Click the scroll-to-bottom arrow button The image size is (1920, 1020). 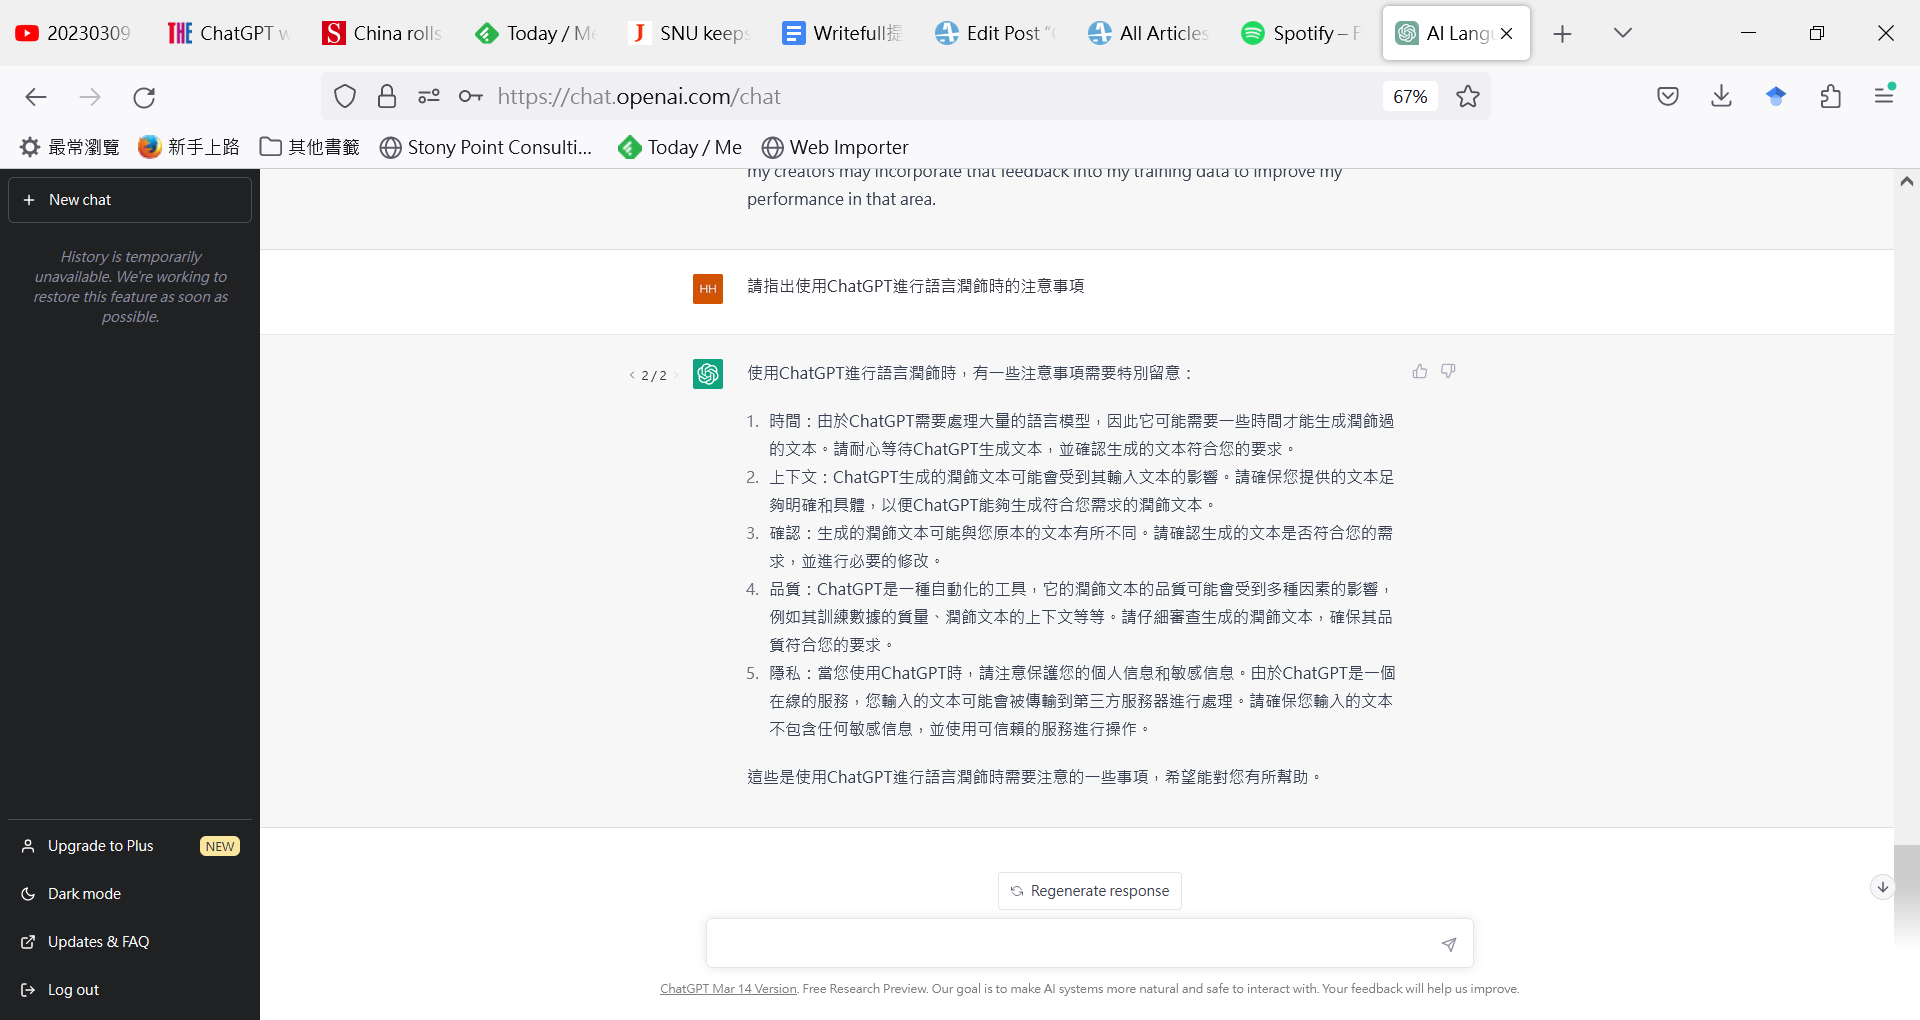[x=1882, y=887]
